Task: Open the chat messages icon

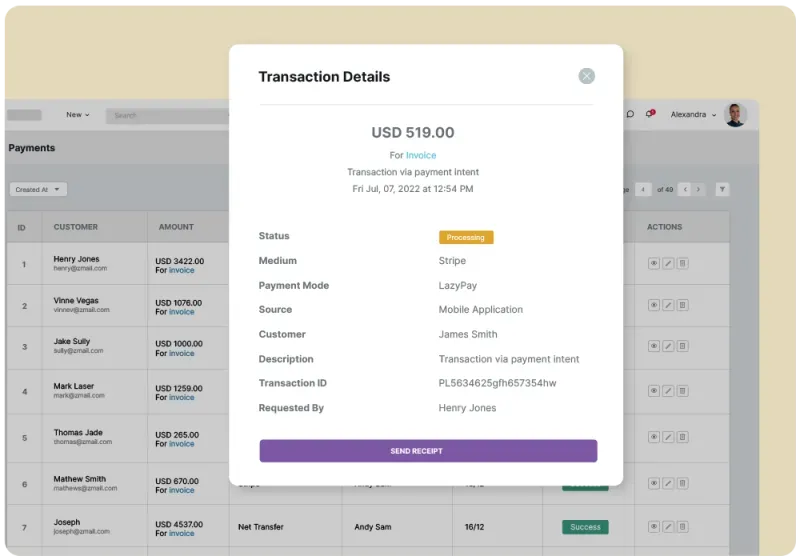Action: [630, 114]
